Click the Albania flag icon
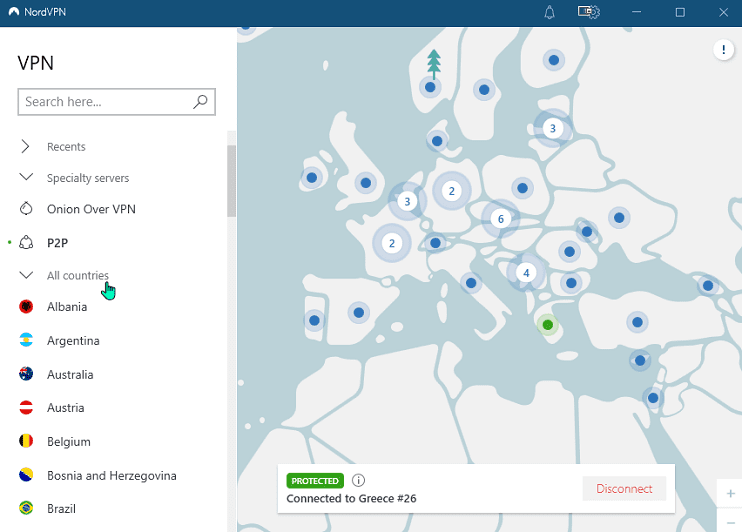 pyautogui.click(x=26, y=307)
